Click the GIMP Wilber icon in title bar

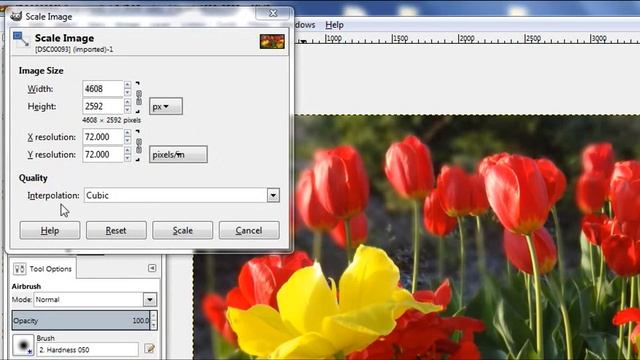pyautogui.click(x=16, y=16)
